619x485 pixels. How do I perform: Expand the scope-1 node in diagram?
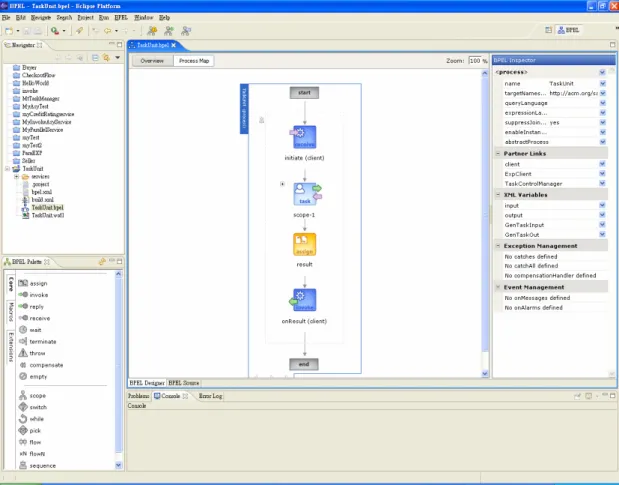(x=282, y=184)
